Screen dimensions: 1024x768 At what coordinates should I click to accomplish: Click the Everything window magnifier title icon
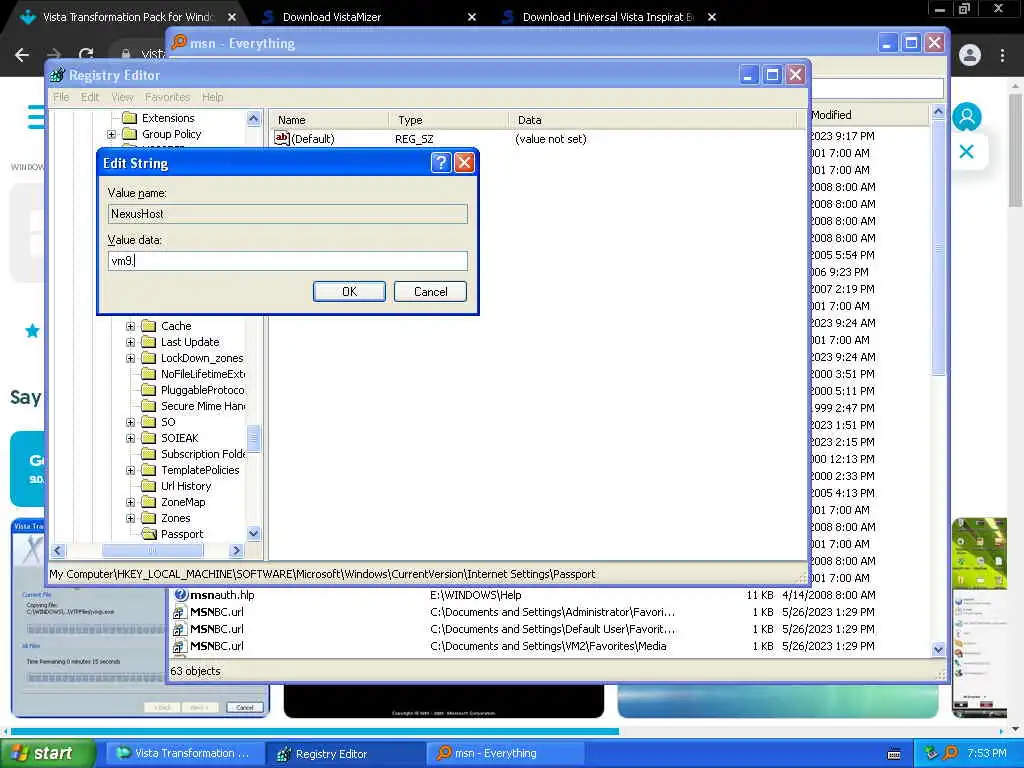[178, 42]
